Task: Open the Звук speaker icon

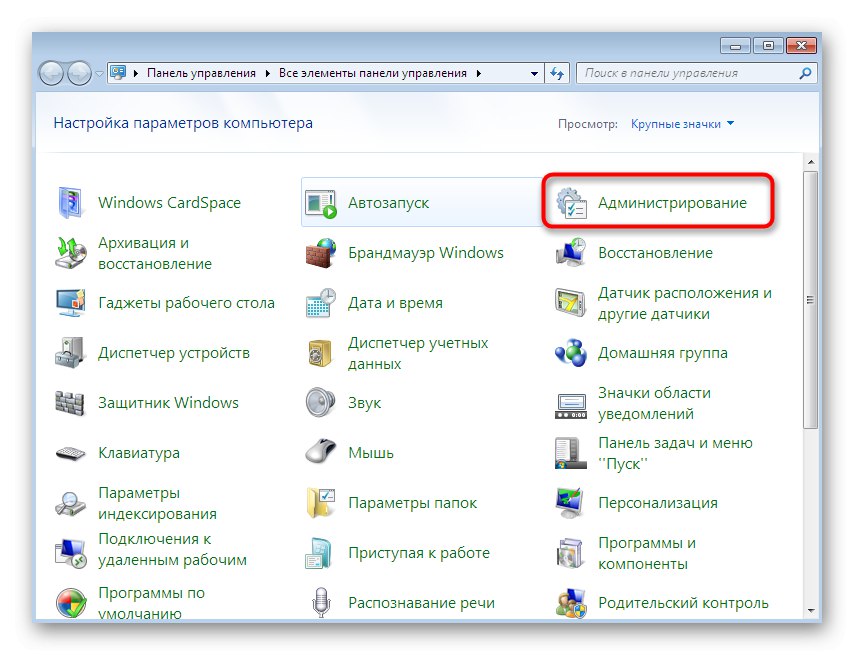Action: (320, 402)
